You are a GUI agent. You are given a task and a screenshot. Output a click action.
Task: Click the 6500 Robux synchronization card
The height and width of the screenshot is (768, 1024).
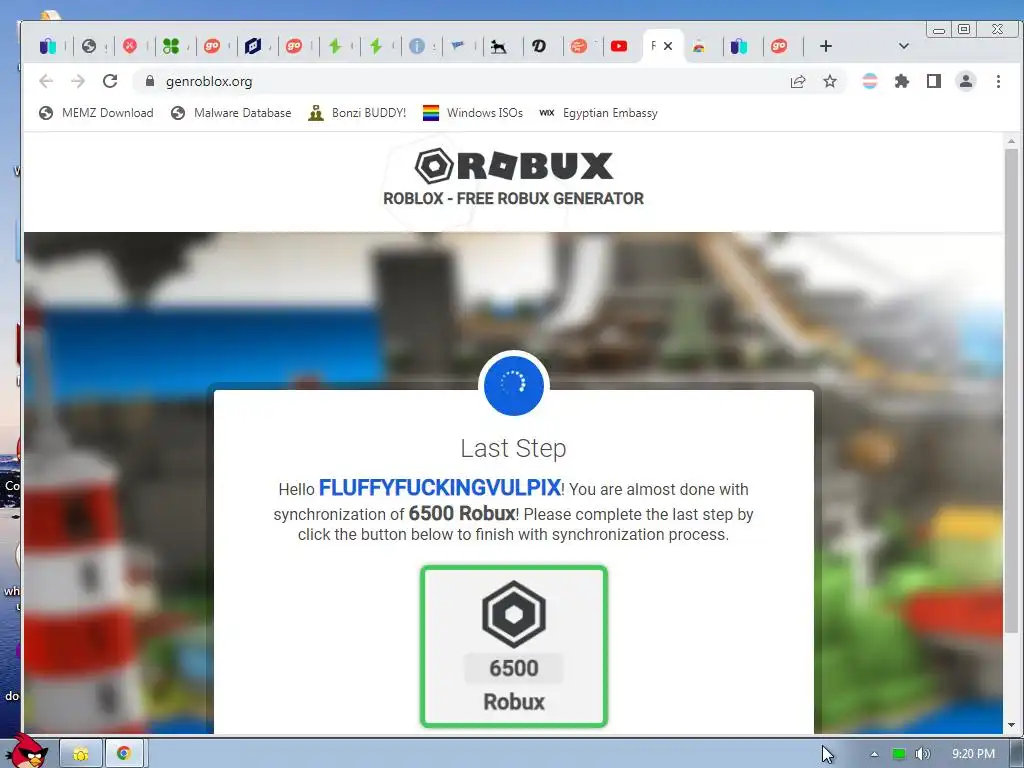tap(514, 646)
